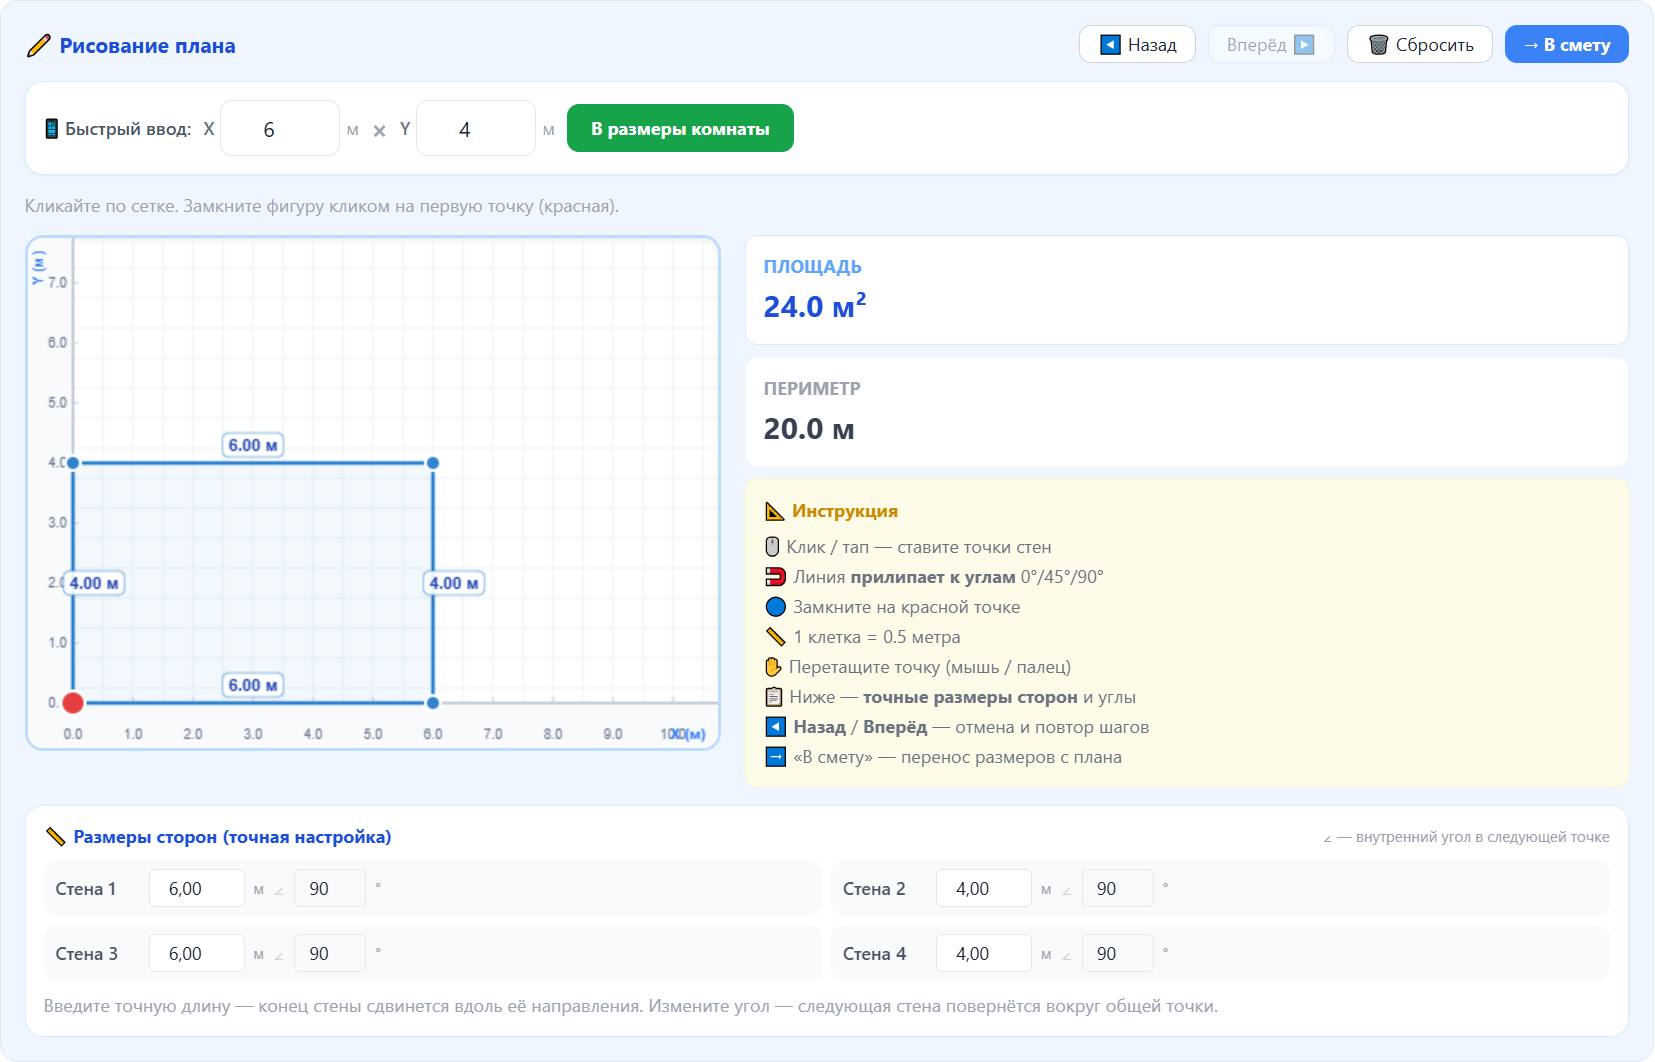
Task: Click the X quick input field
Action: [279, 129]
